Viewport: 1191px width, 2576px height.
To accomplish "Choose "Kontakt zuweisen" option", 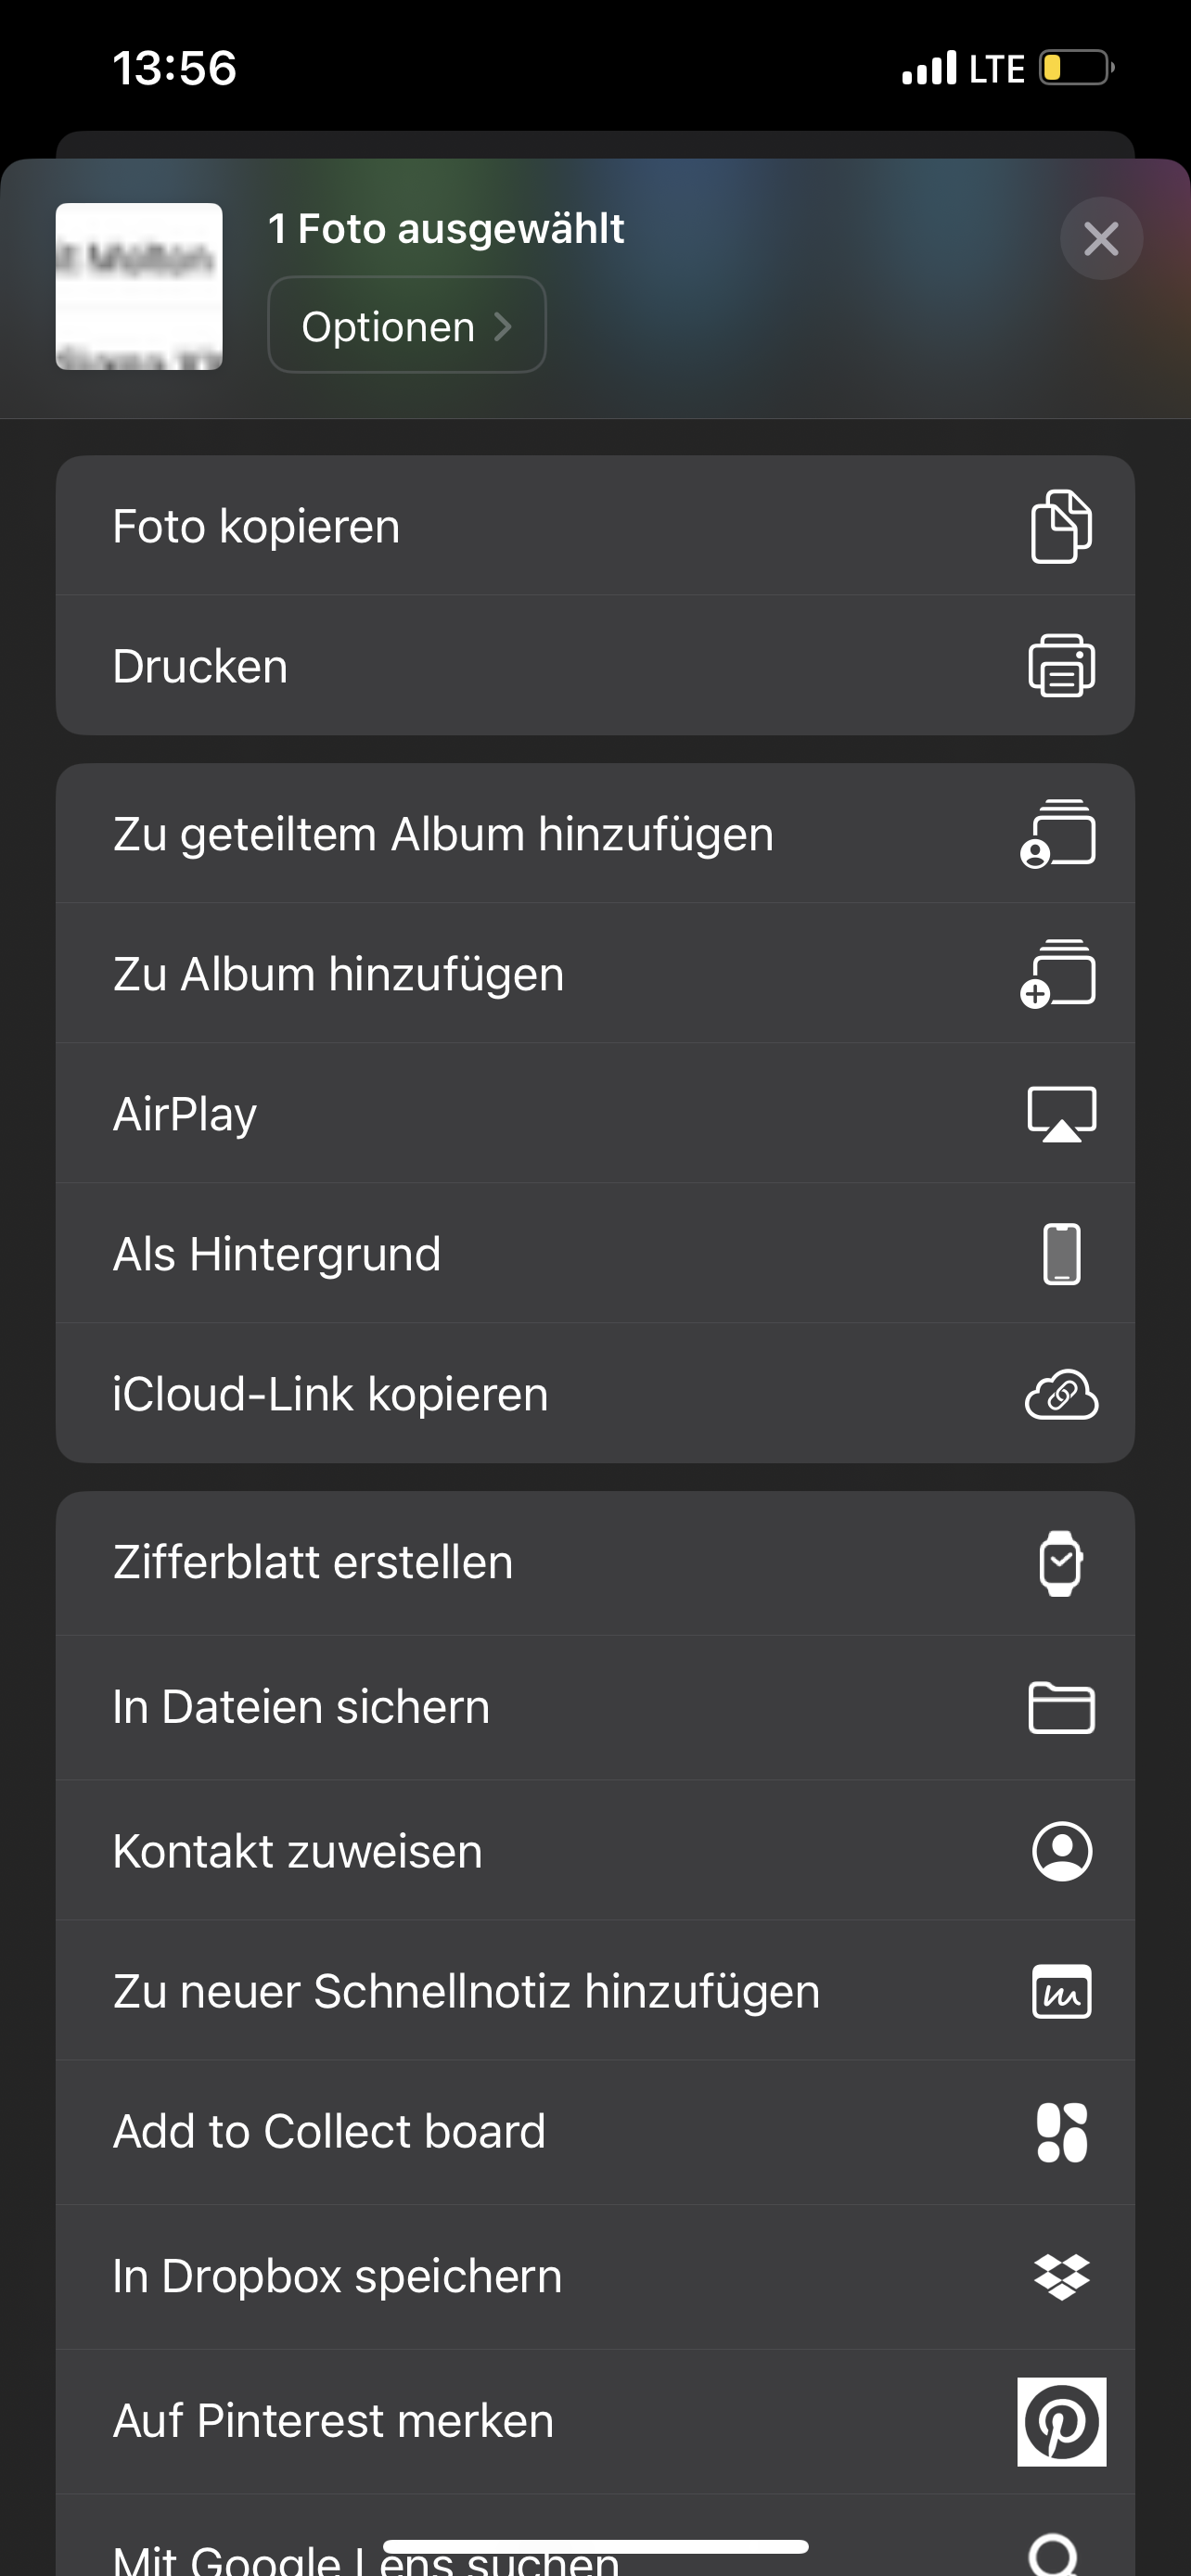I will coord(298,1851).
